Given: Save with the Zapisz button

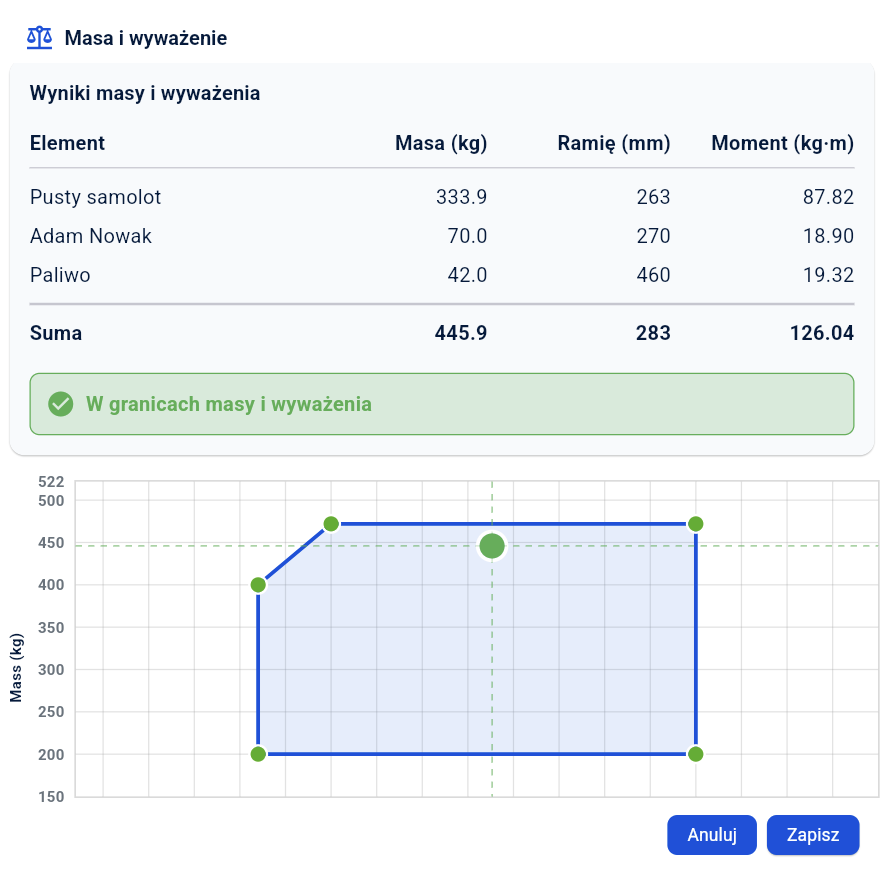Looking at the screenshot, I should (x=813, y=835).
